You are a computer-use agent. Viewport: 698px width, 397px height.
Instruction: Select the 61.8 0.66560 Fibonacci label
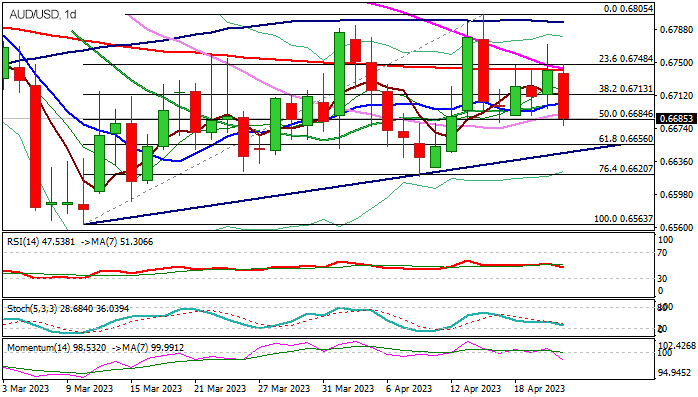pos(626,139)
